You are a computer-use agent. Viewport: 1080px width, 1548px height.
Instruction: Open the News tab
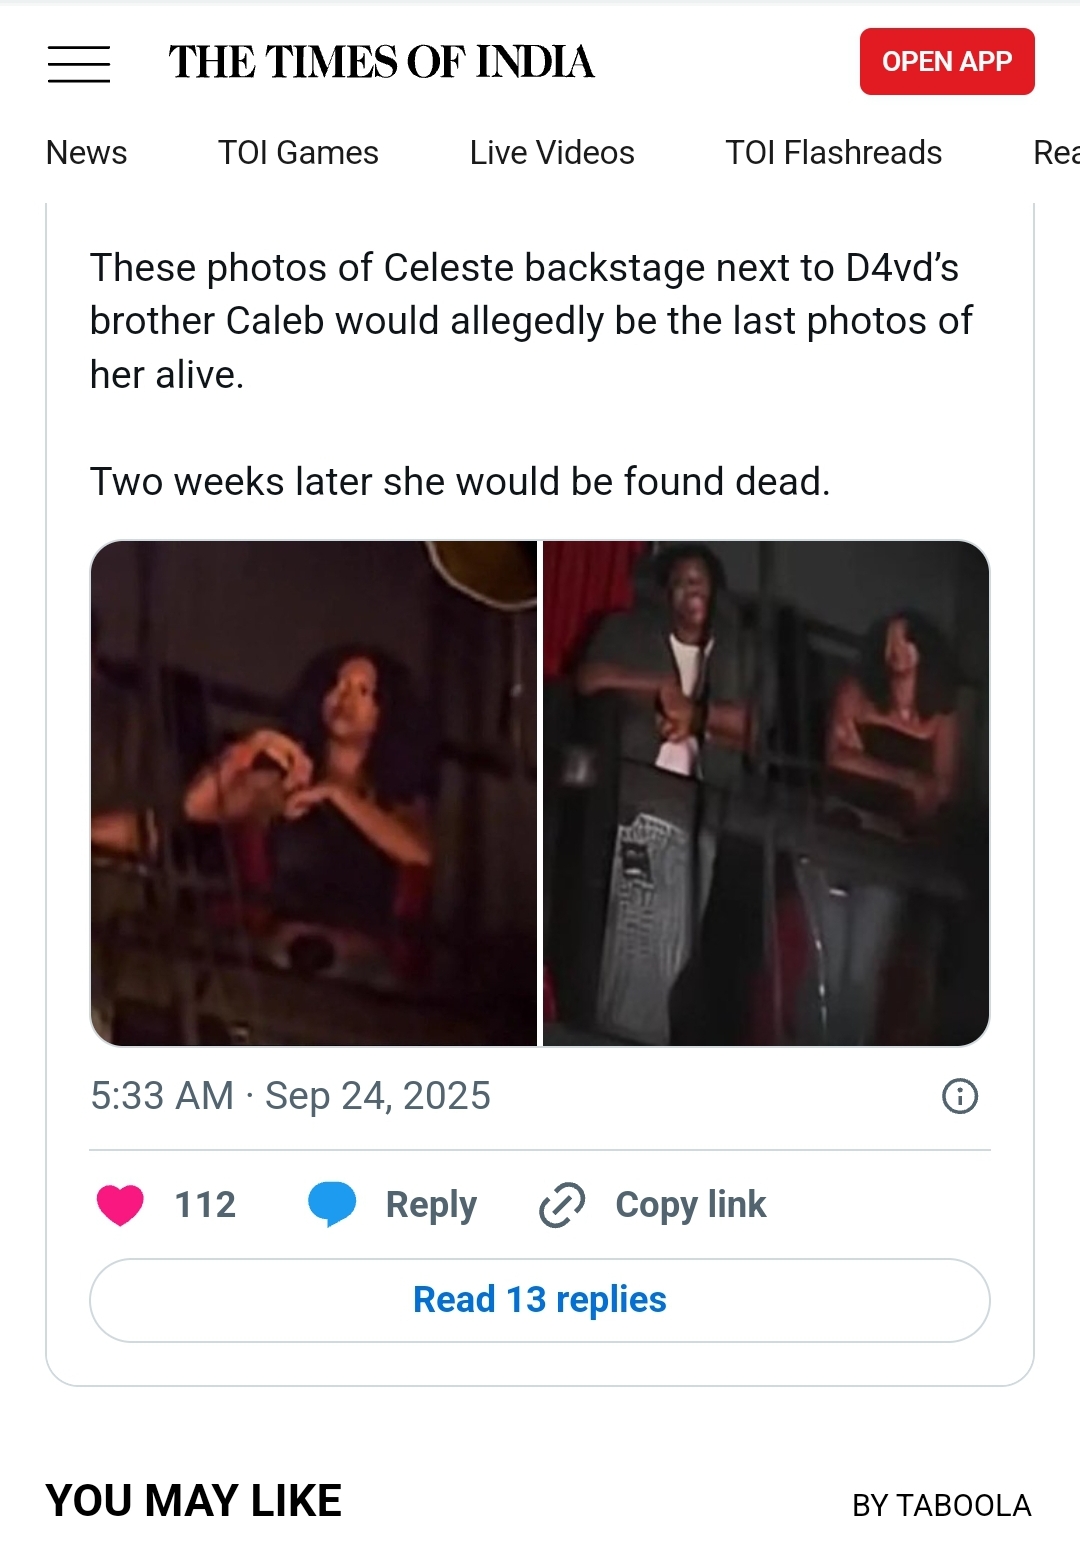pyautogui.click(x=87, y=153)
